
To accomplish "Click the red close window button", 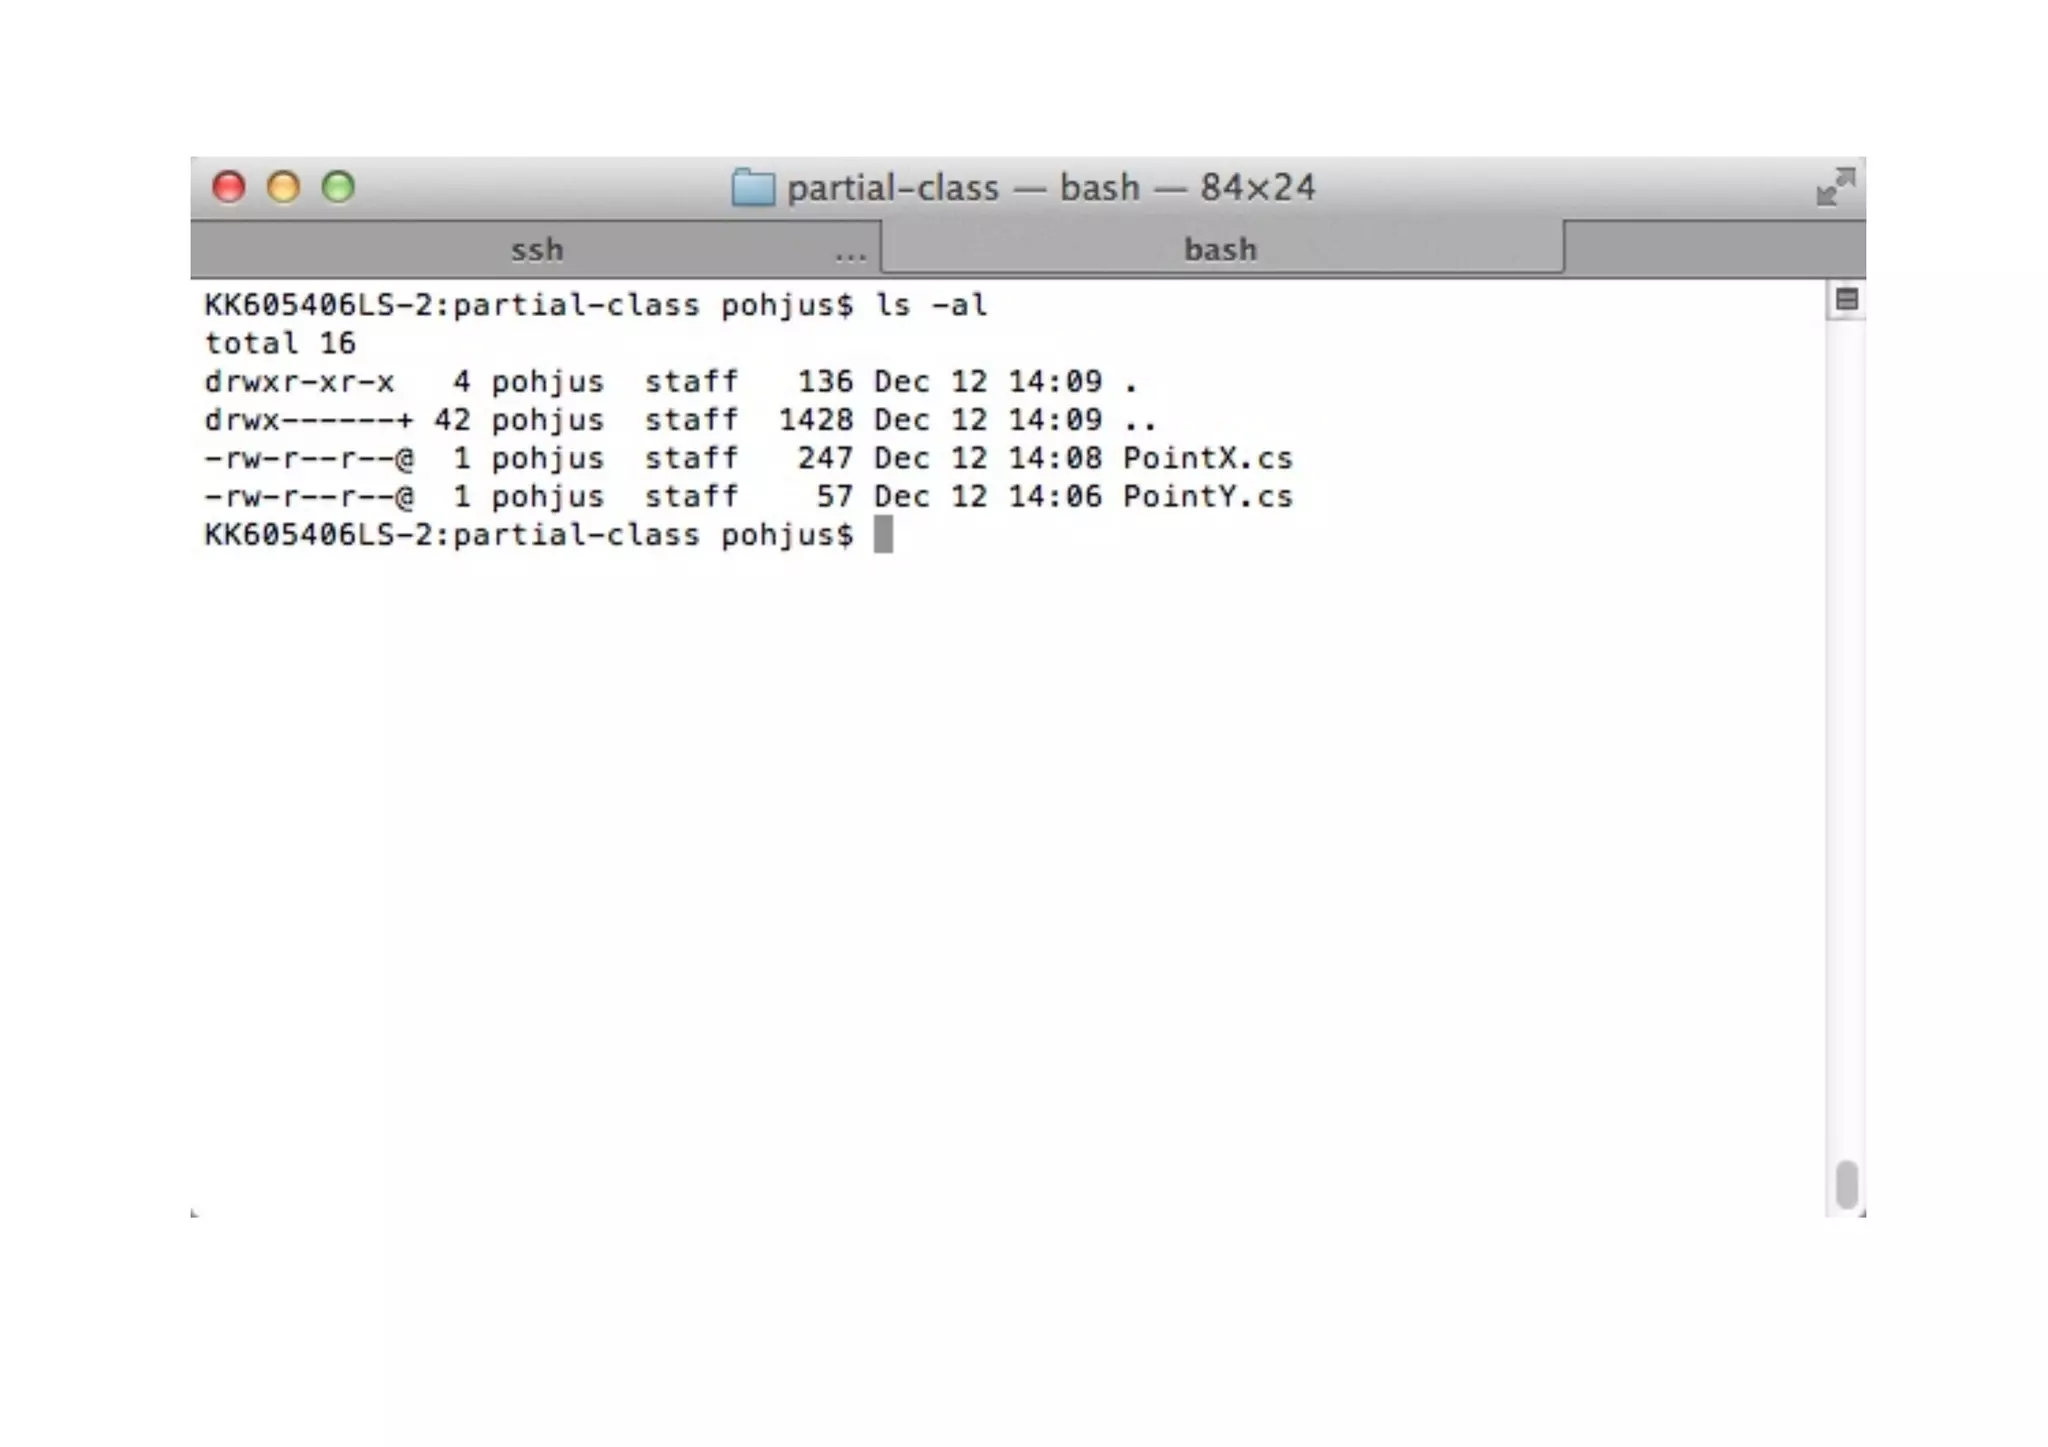I will coord(229,187).
